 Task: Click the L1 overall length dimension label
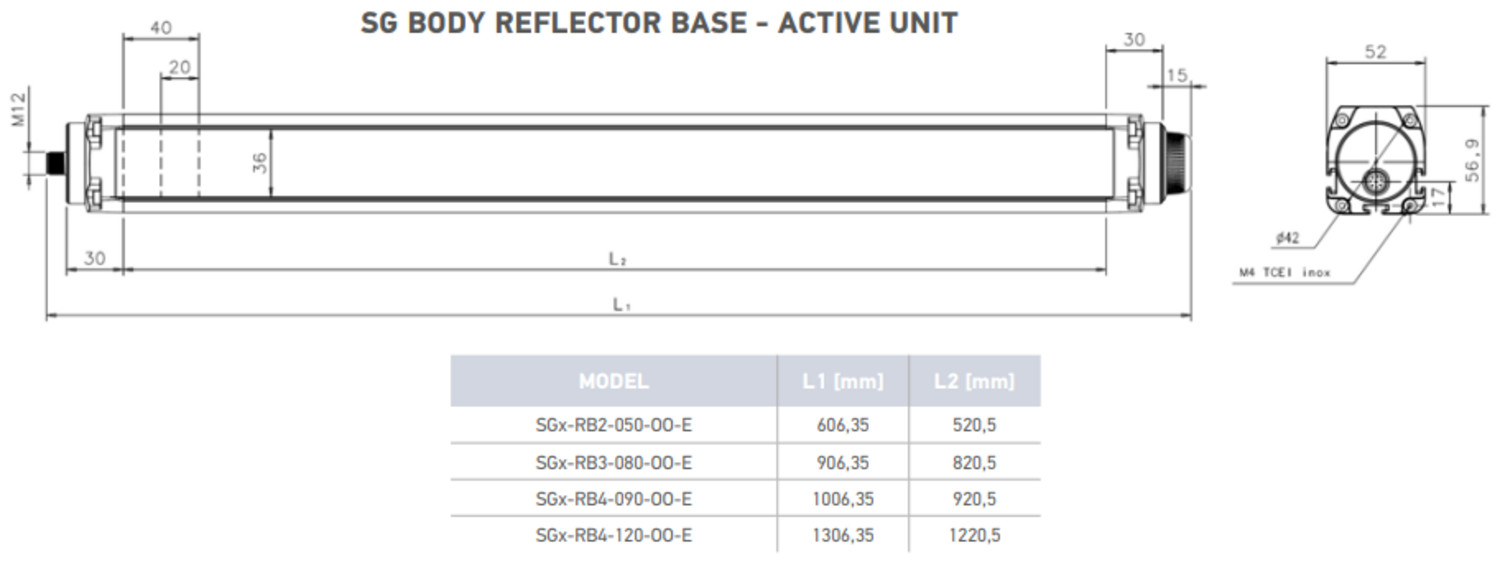[x=621, y=305]
